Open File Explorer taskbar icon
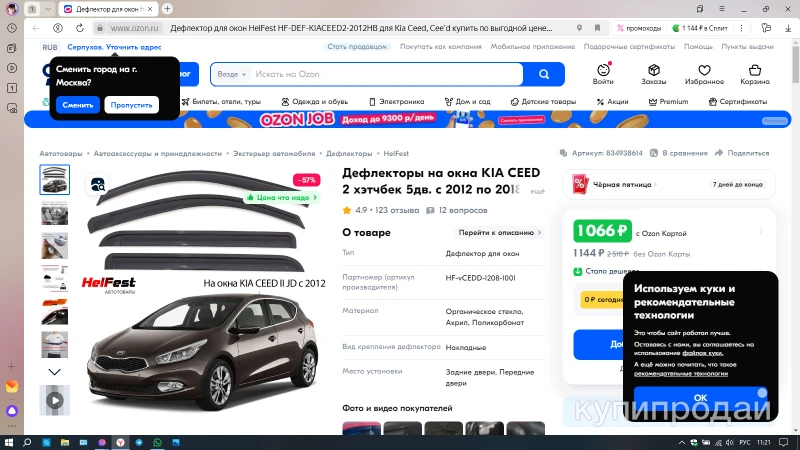Screen dimensions: 800x450 coord(64,442)
